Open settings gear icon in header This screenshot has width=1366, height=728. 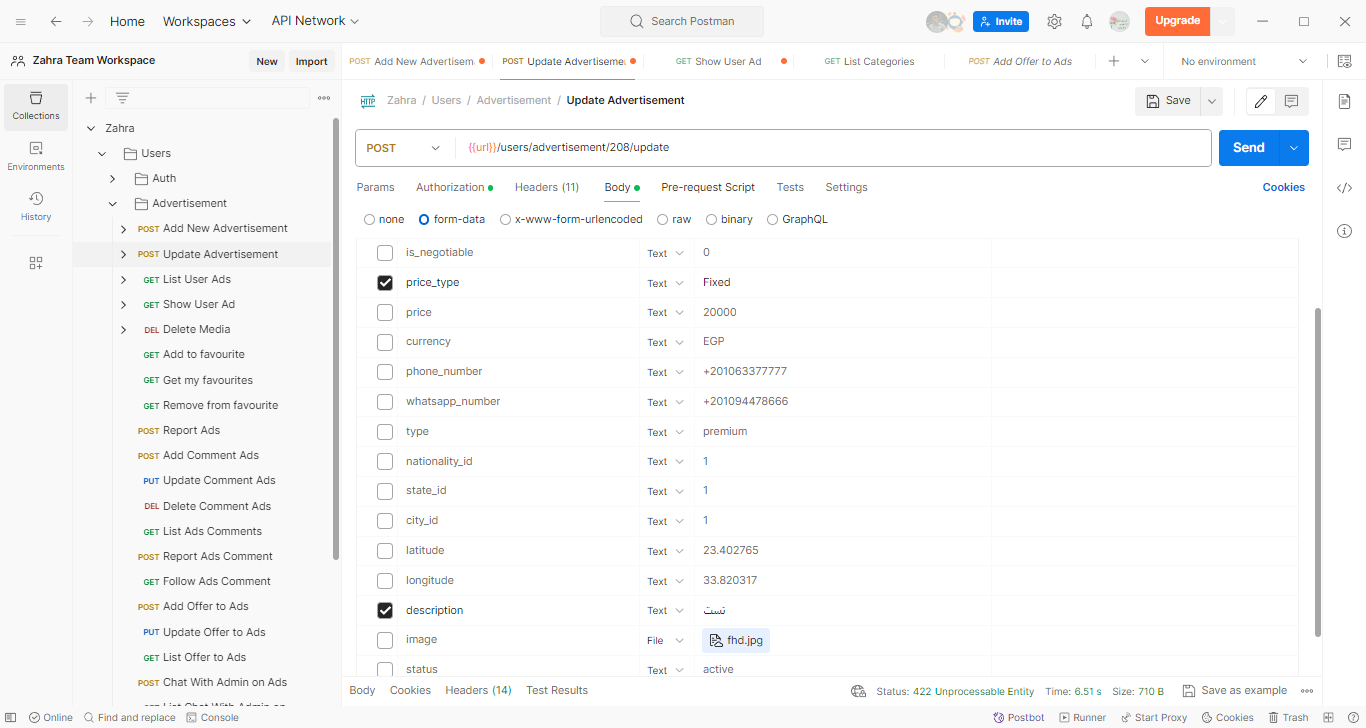click(1054, 21)
